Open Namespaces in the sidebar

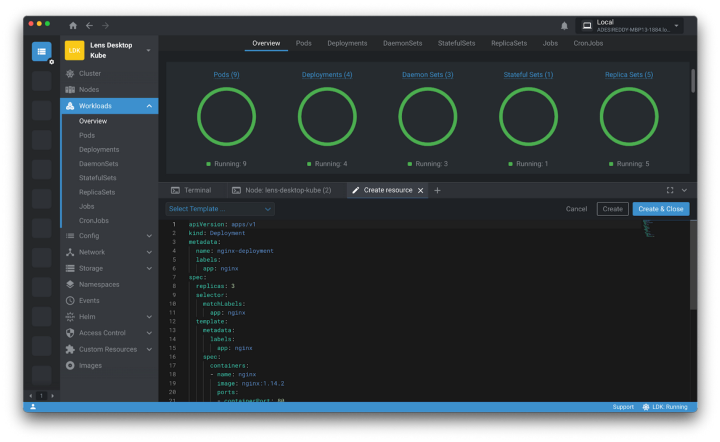(x=99, y=284)
